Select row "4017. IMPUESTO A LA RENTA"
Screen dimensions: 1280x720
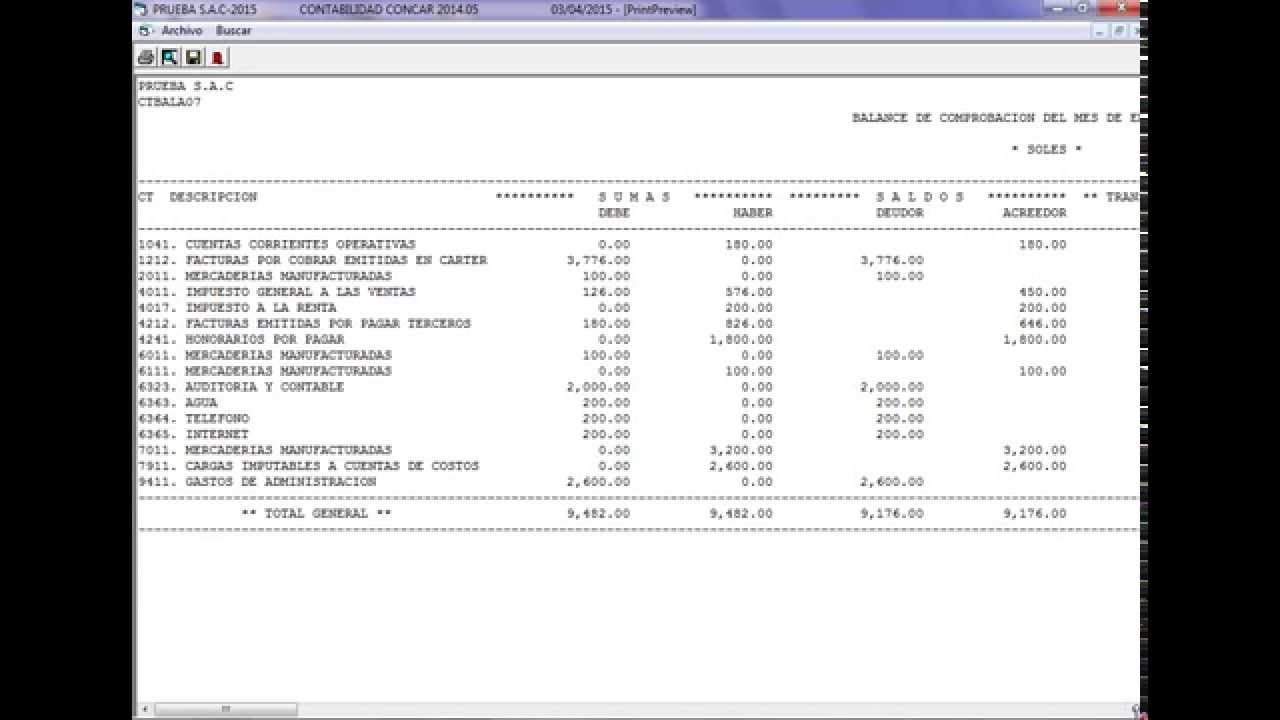(x=602, y=308)
